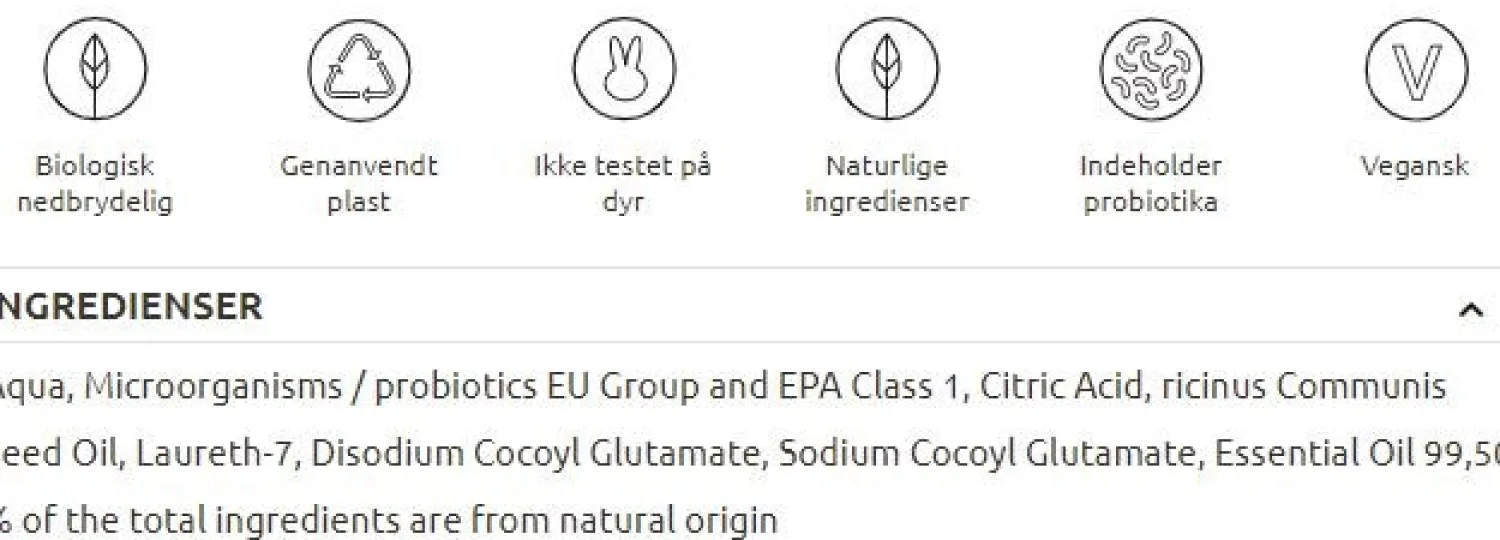The height and width of the screenshot is (540, 1500).
Task: Click the leaf icon above Naturlige ingredienser
Action: coord(887,70)
